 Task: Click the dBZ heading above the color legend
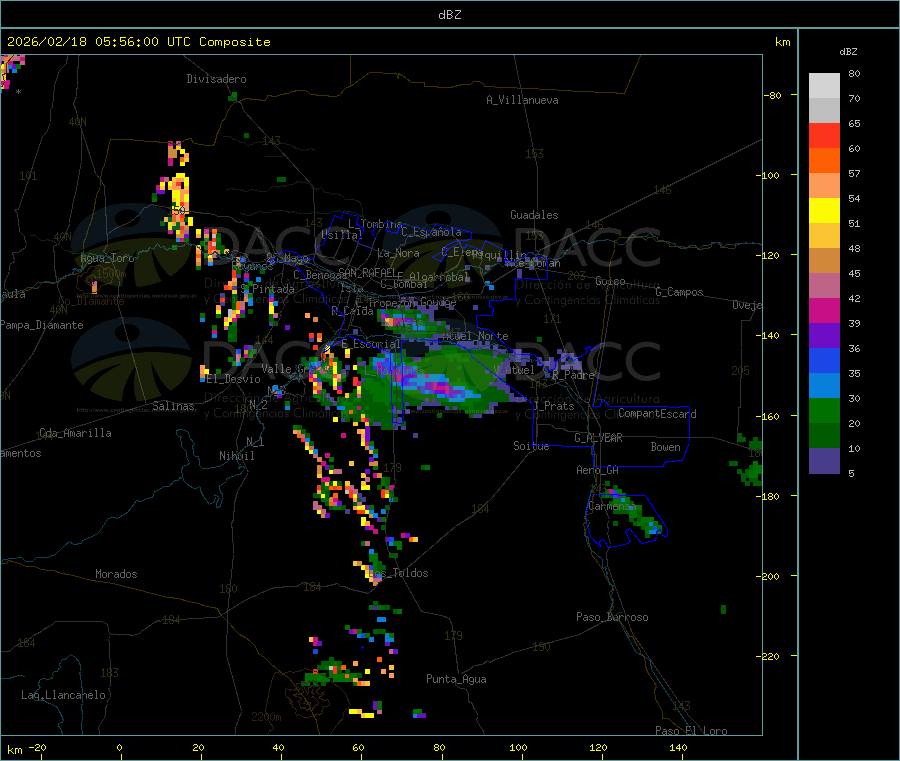pos(848,52)
